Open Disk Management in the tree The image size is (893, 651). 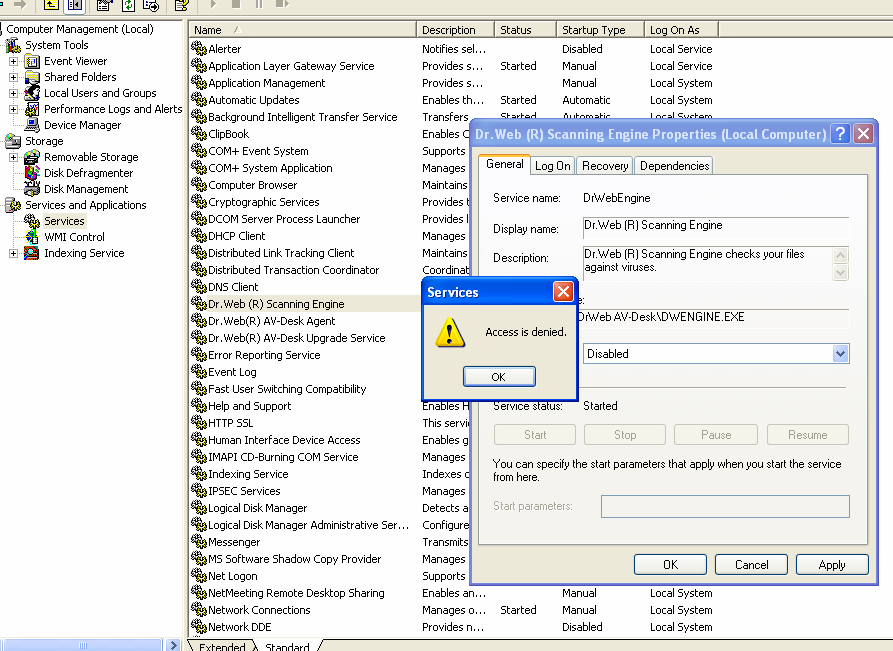pyautogui.click(x=85, y=189)
